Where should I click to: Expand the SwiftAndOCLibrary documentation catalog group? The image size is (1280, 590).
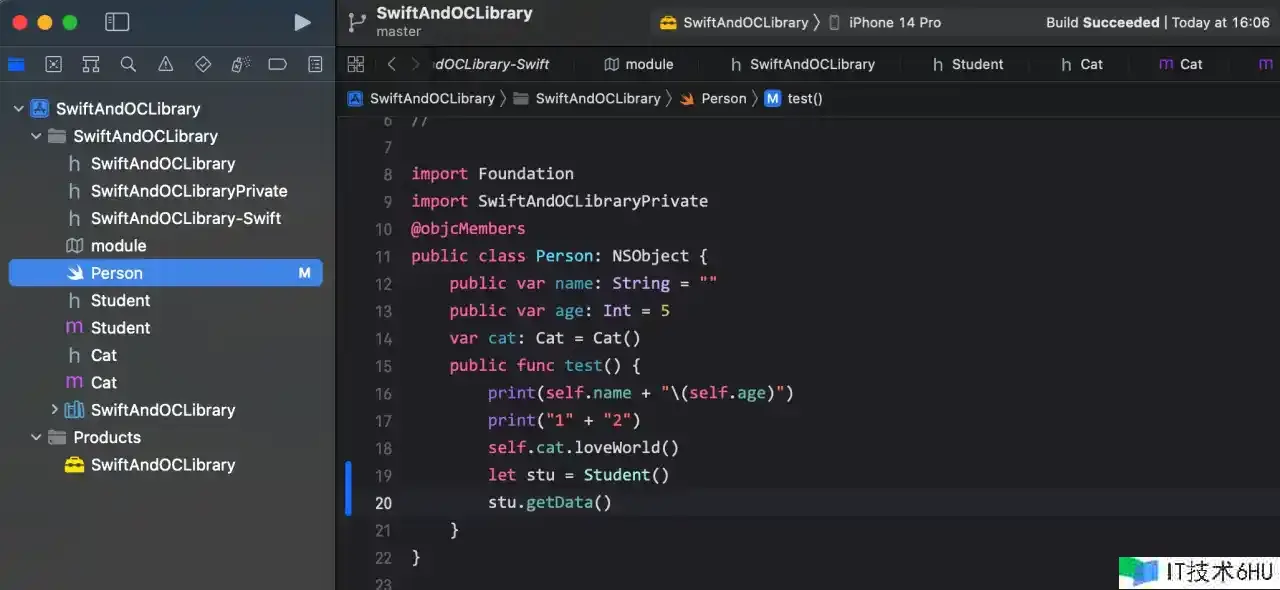click(55, 410)
